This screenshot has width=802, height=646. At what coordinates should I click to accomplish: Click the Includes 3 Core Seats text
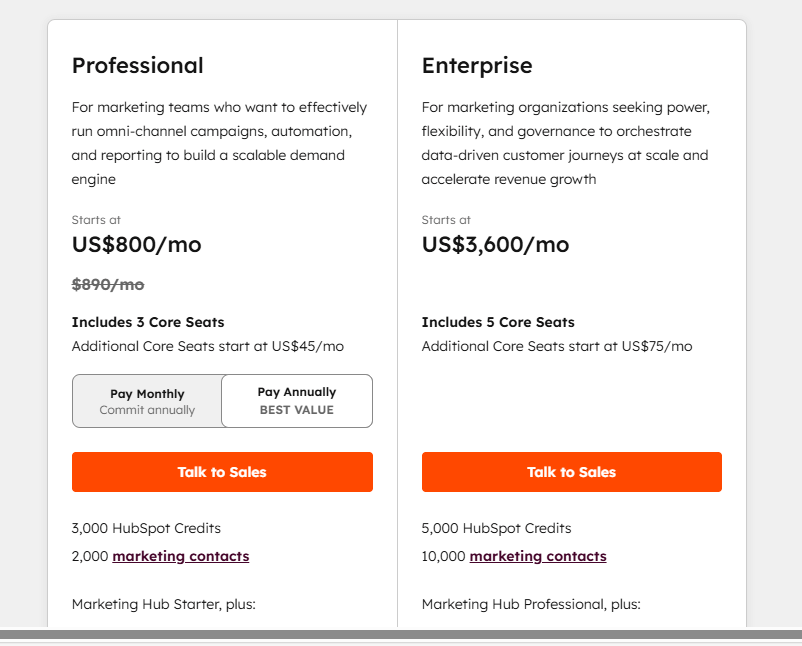(148, 322)
